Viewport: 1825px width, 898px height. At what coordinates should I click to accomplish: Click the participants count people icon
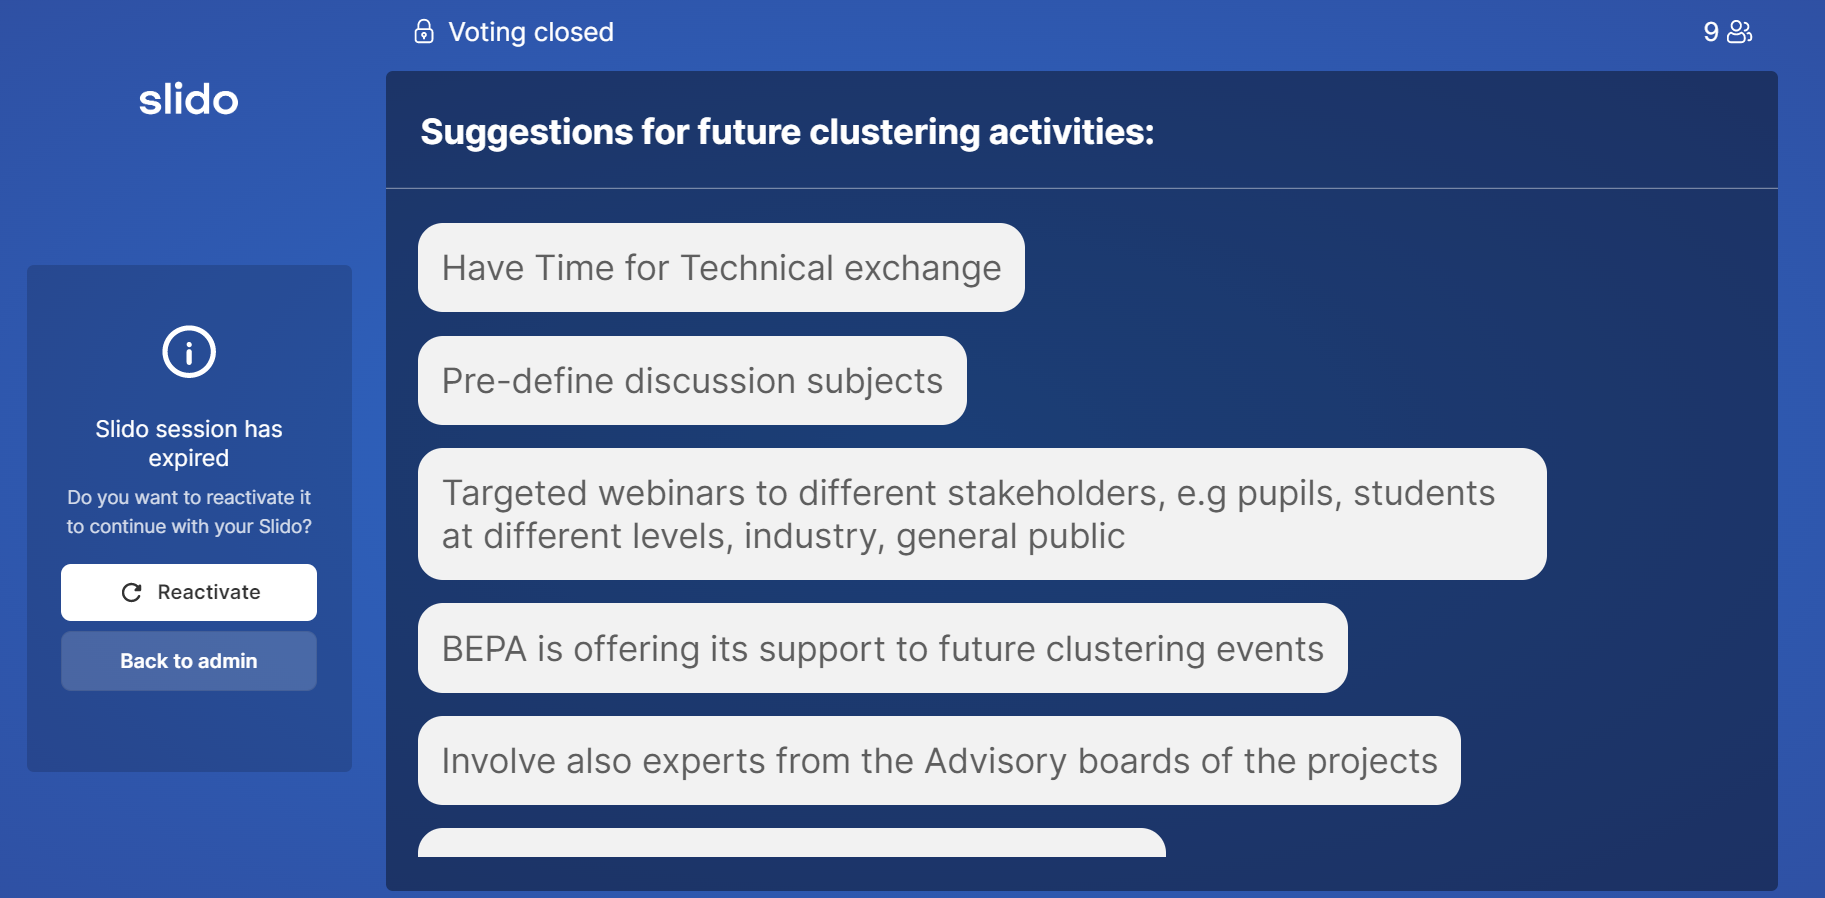[1740, 32]
